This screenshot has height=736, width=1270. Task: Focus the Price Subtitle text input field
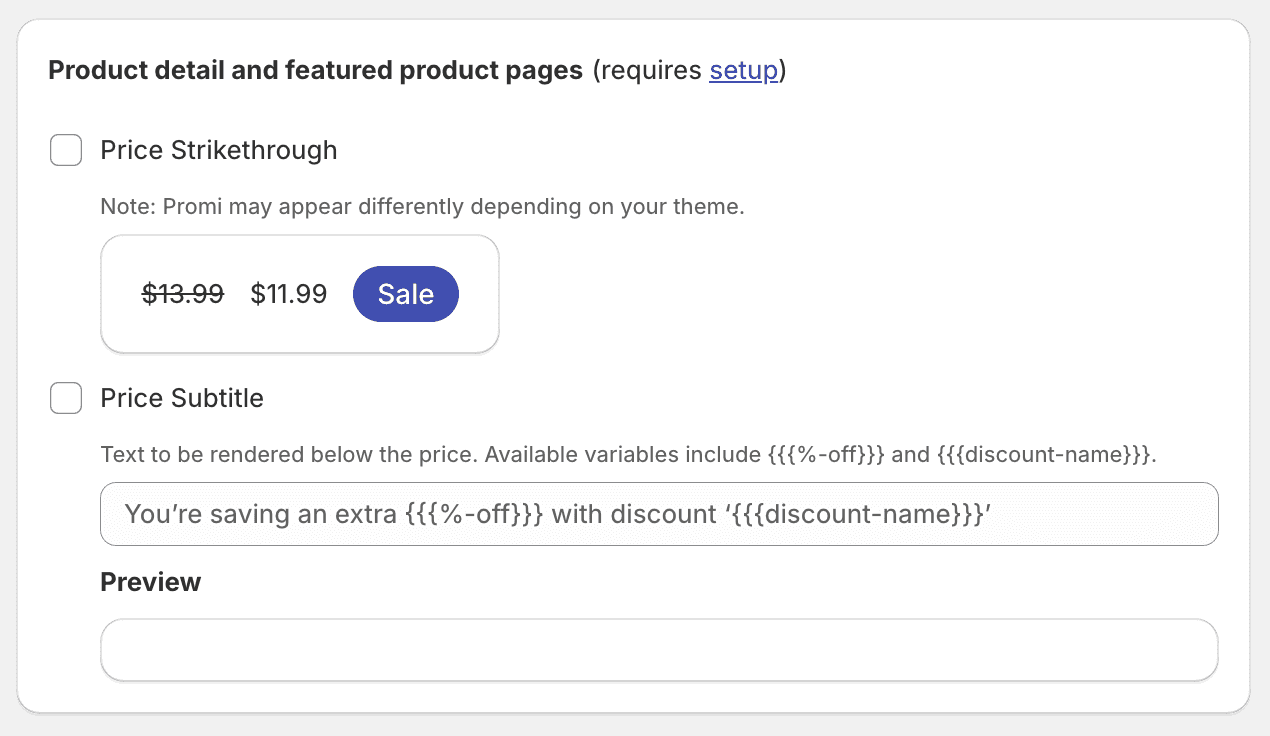point(659,514)
